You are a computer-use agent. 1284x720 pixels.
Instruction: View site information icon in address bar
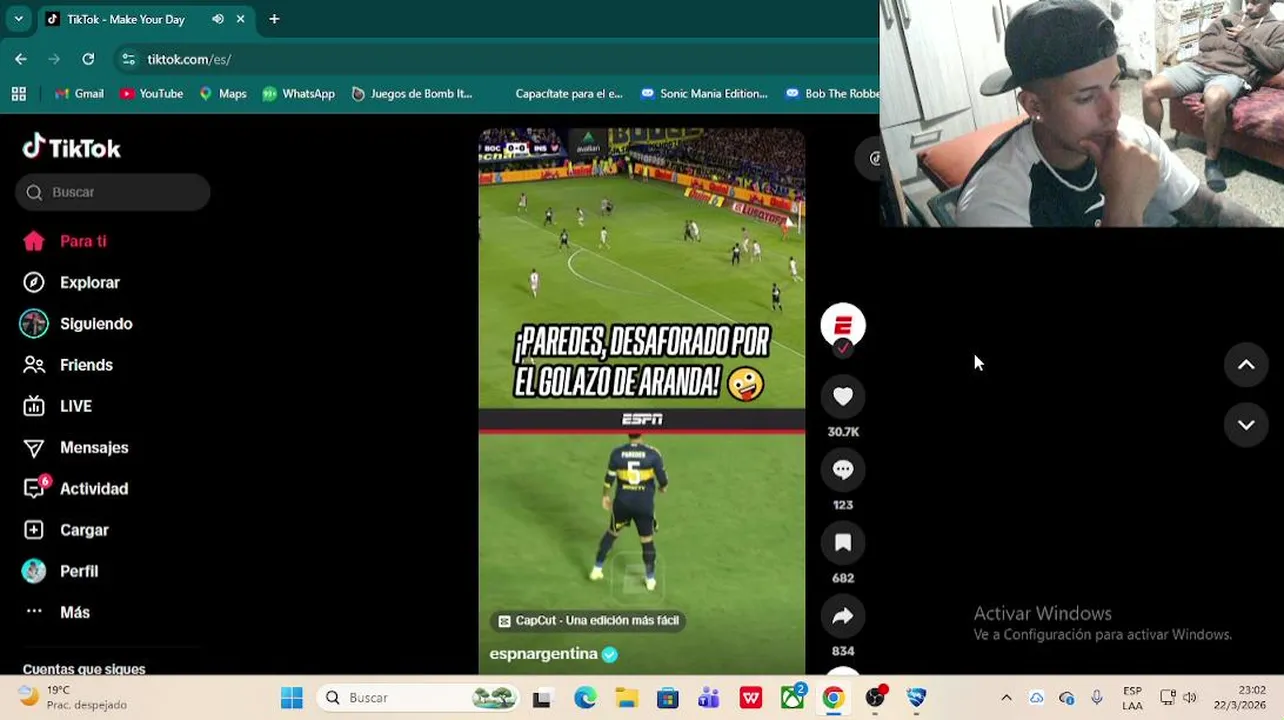pos(128,59)
